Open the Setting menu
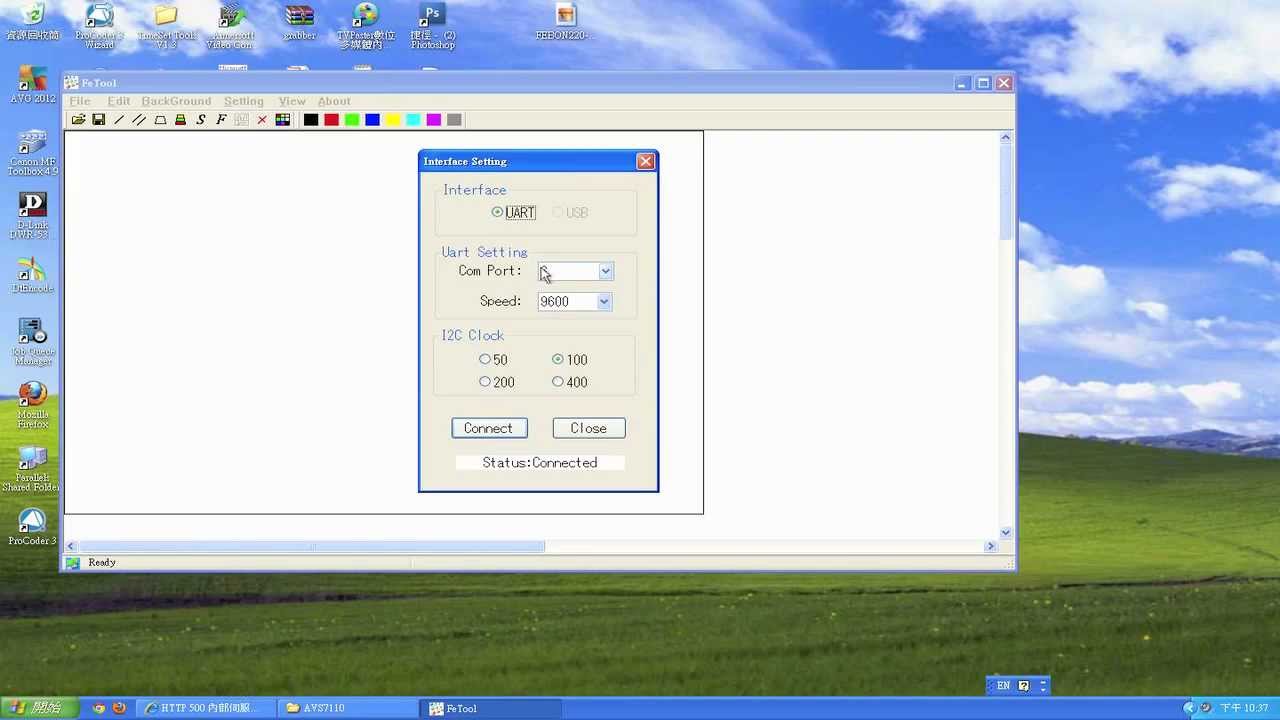Image resolution: width=1280 pixels, height=720 pixels. (244, 101)
